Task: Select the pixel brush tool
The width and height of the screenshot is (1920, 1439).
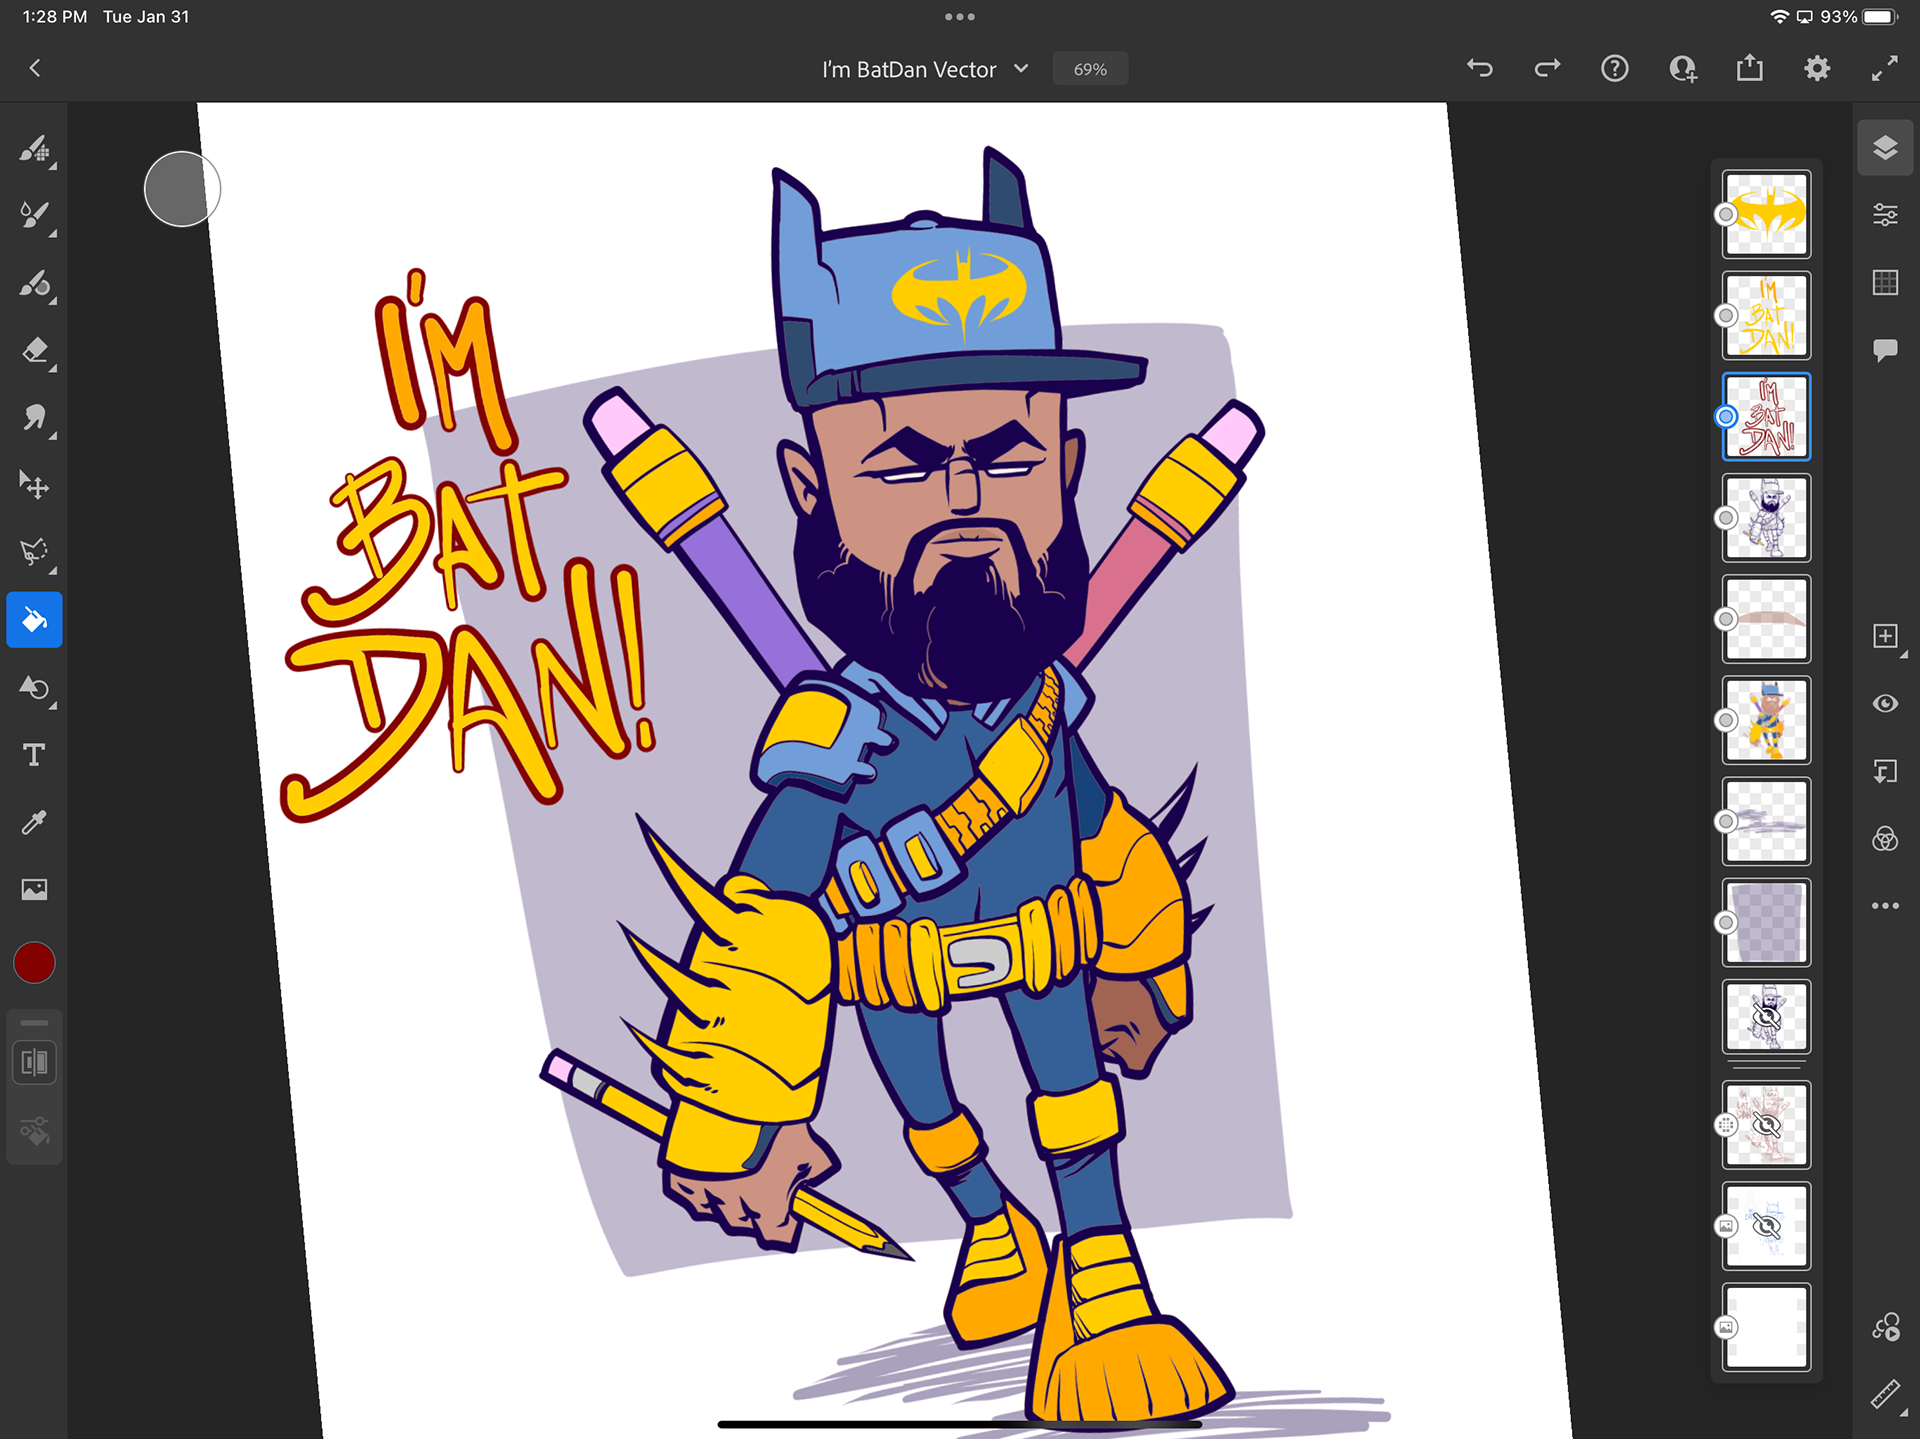Action: point(34,150)
